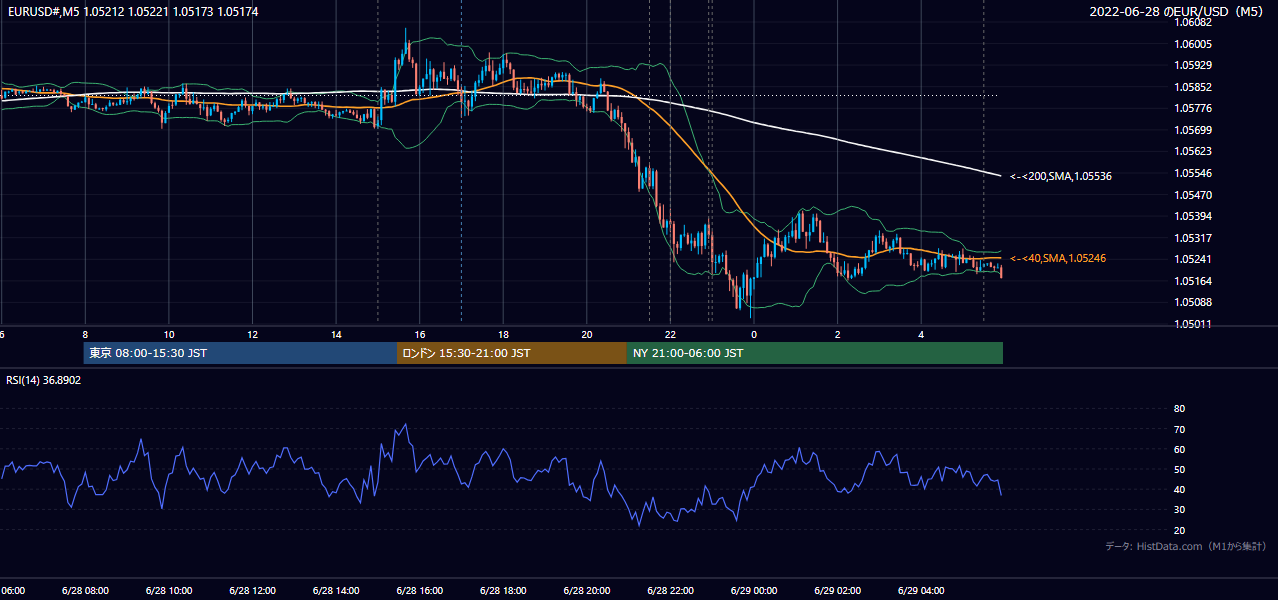Click price axis value 1.05088
Image resolution: width=1278 pixels, height=600 pixels.
click(1195, 302)
